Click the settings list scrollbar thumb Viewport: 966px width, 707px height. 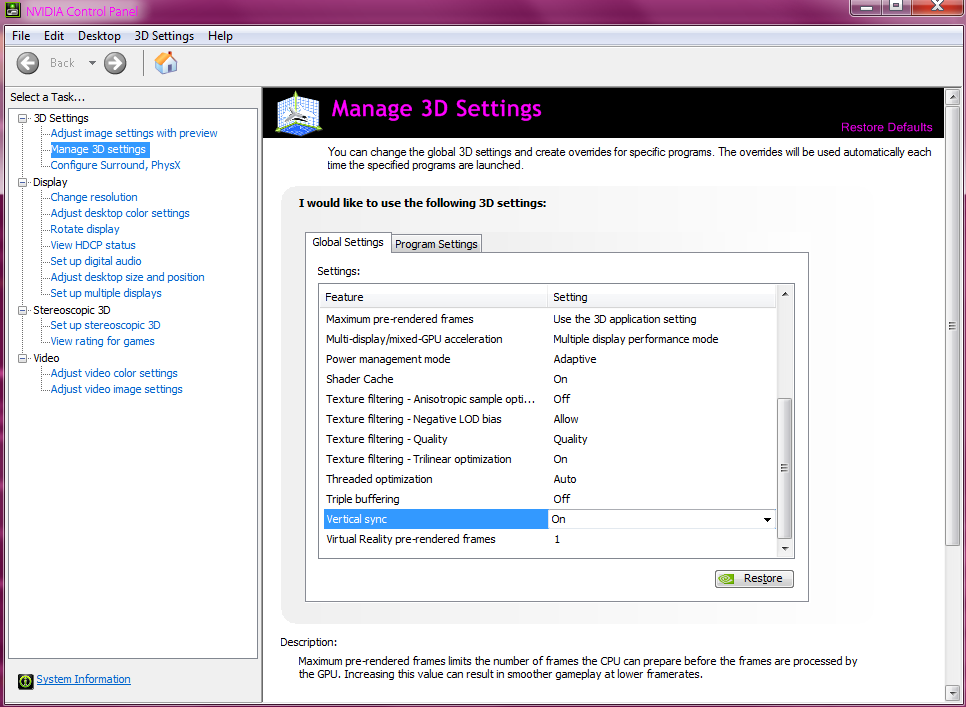784,468
